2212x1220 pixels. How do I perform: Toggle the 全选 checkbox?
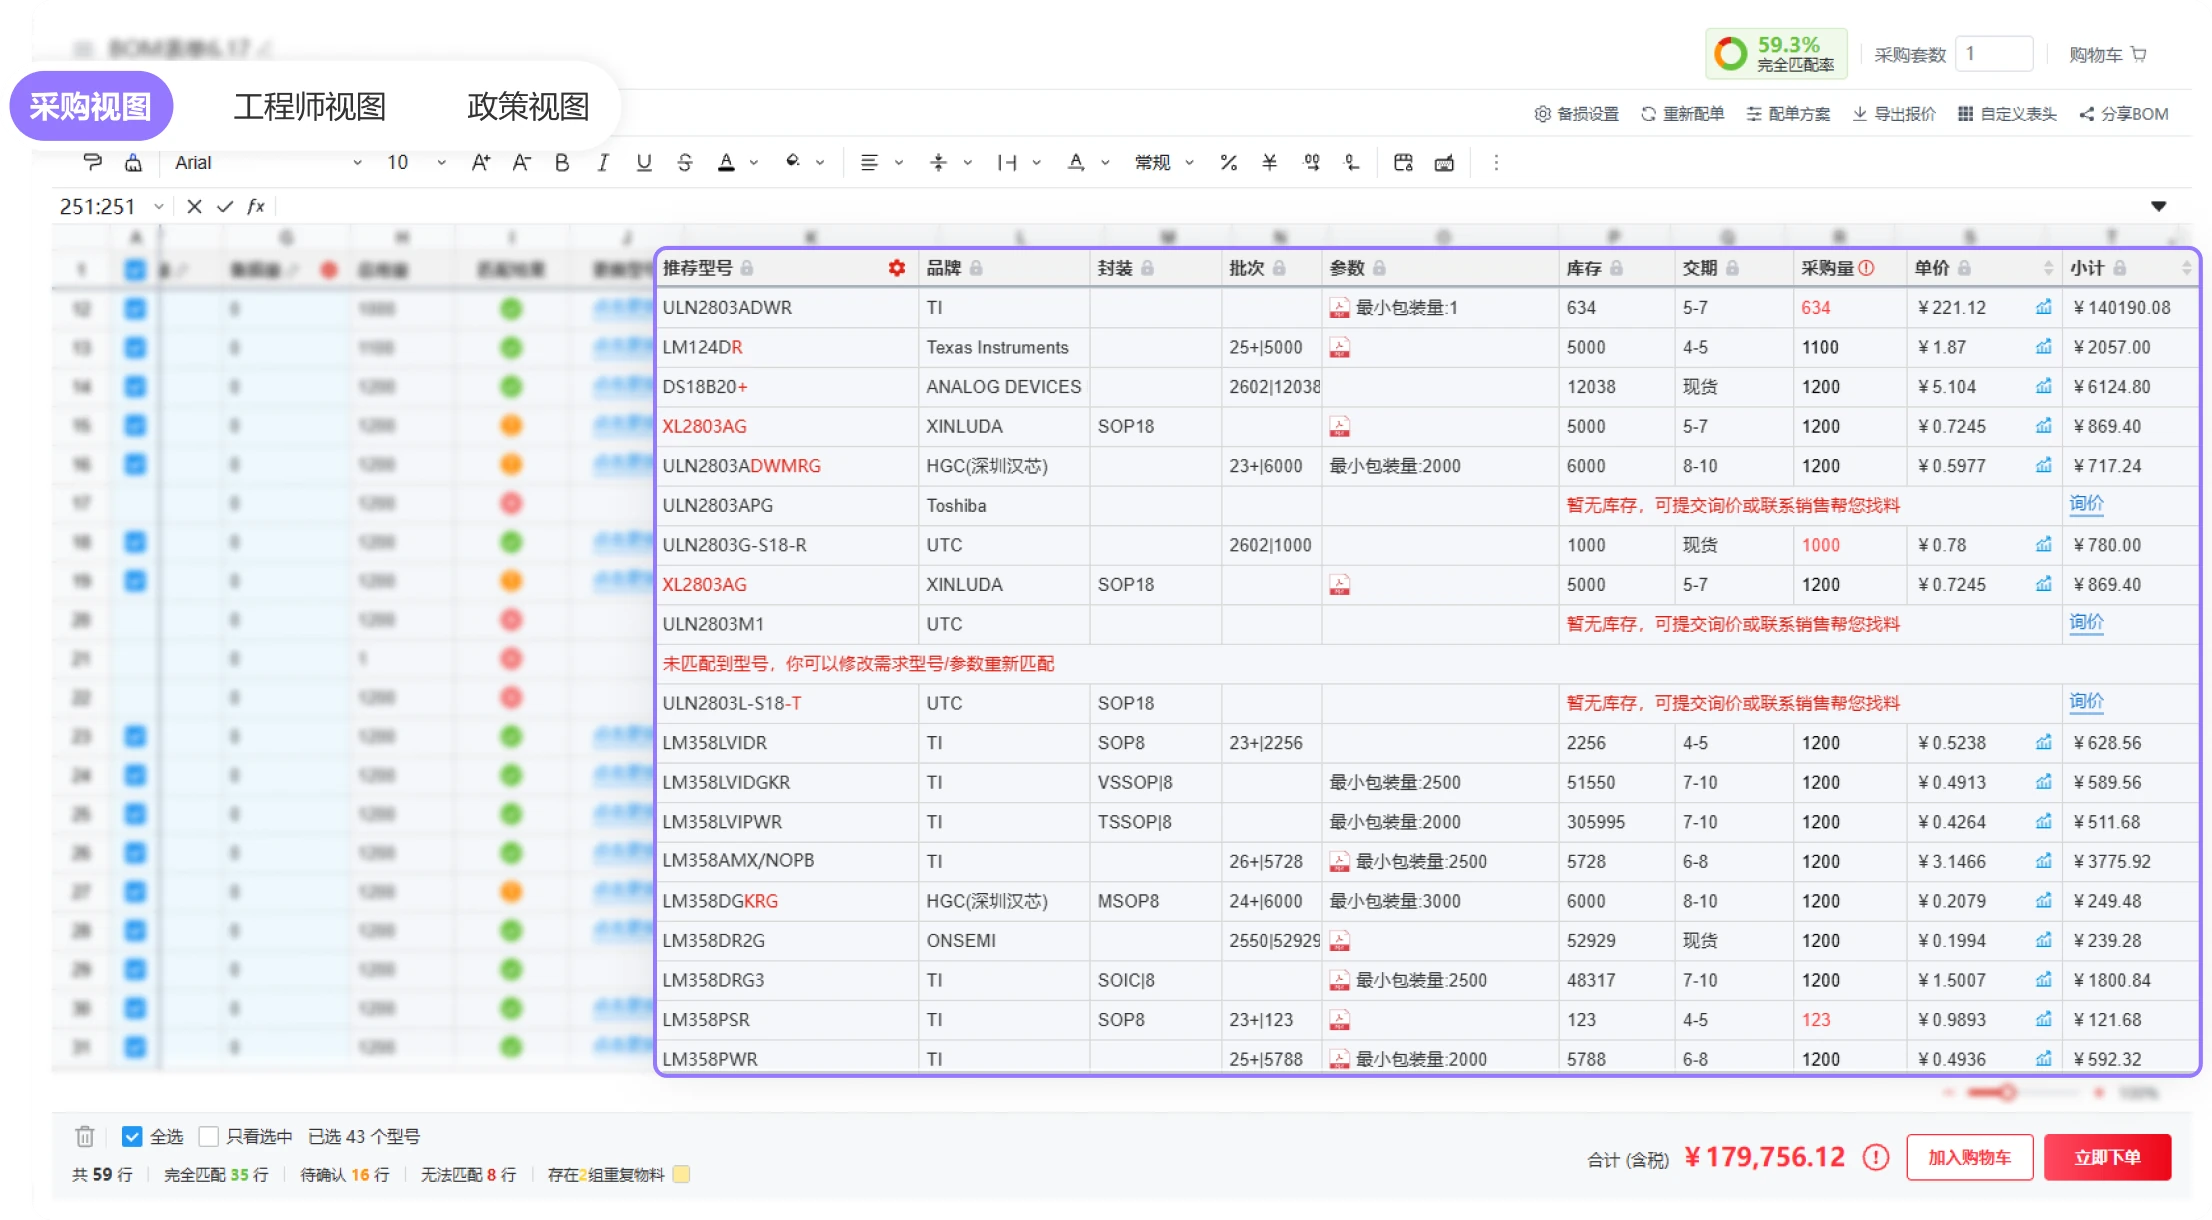coord(132,1136)
